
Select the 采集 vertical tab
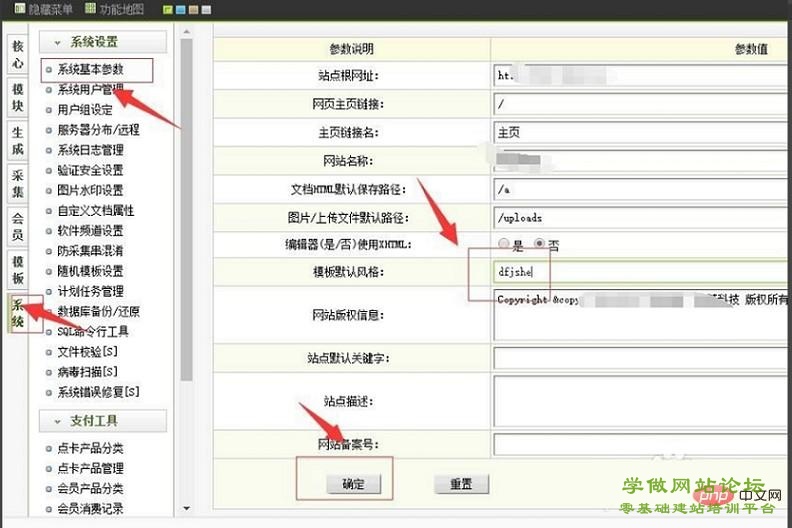click(18, 183)
